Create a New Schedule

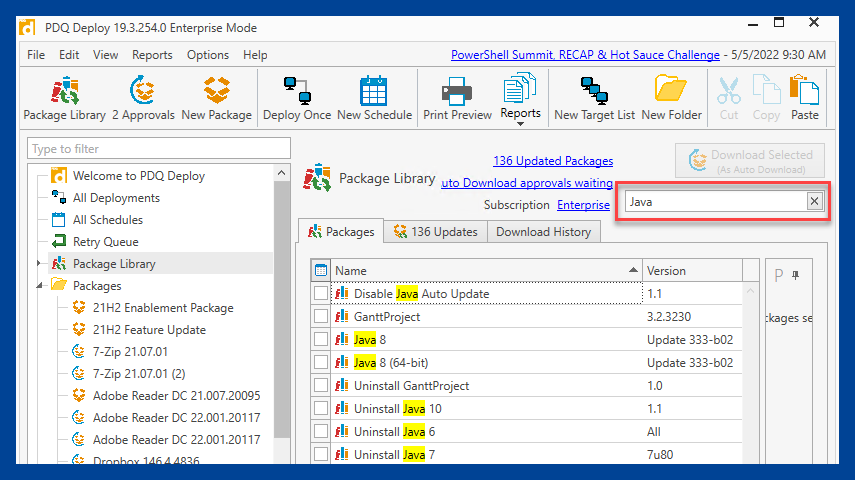[374, 99]
